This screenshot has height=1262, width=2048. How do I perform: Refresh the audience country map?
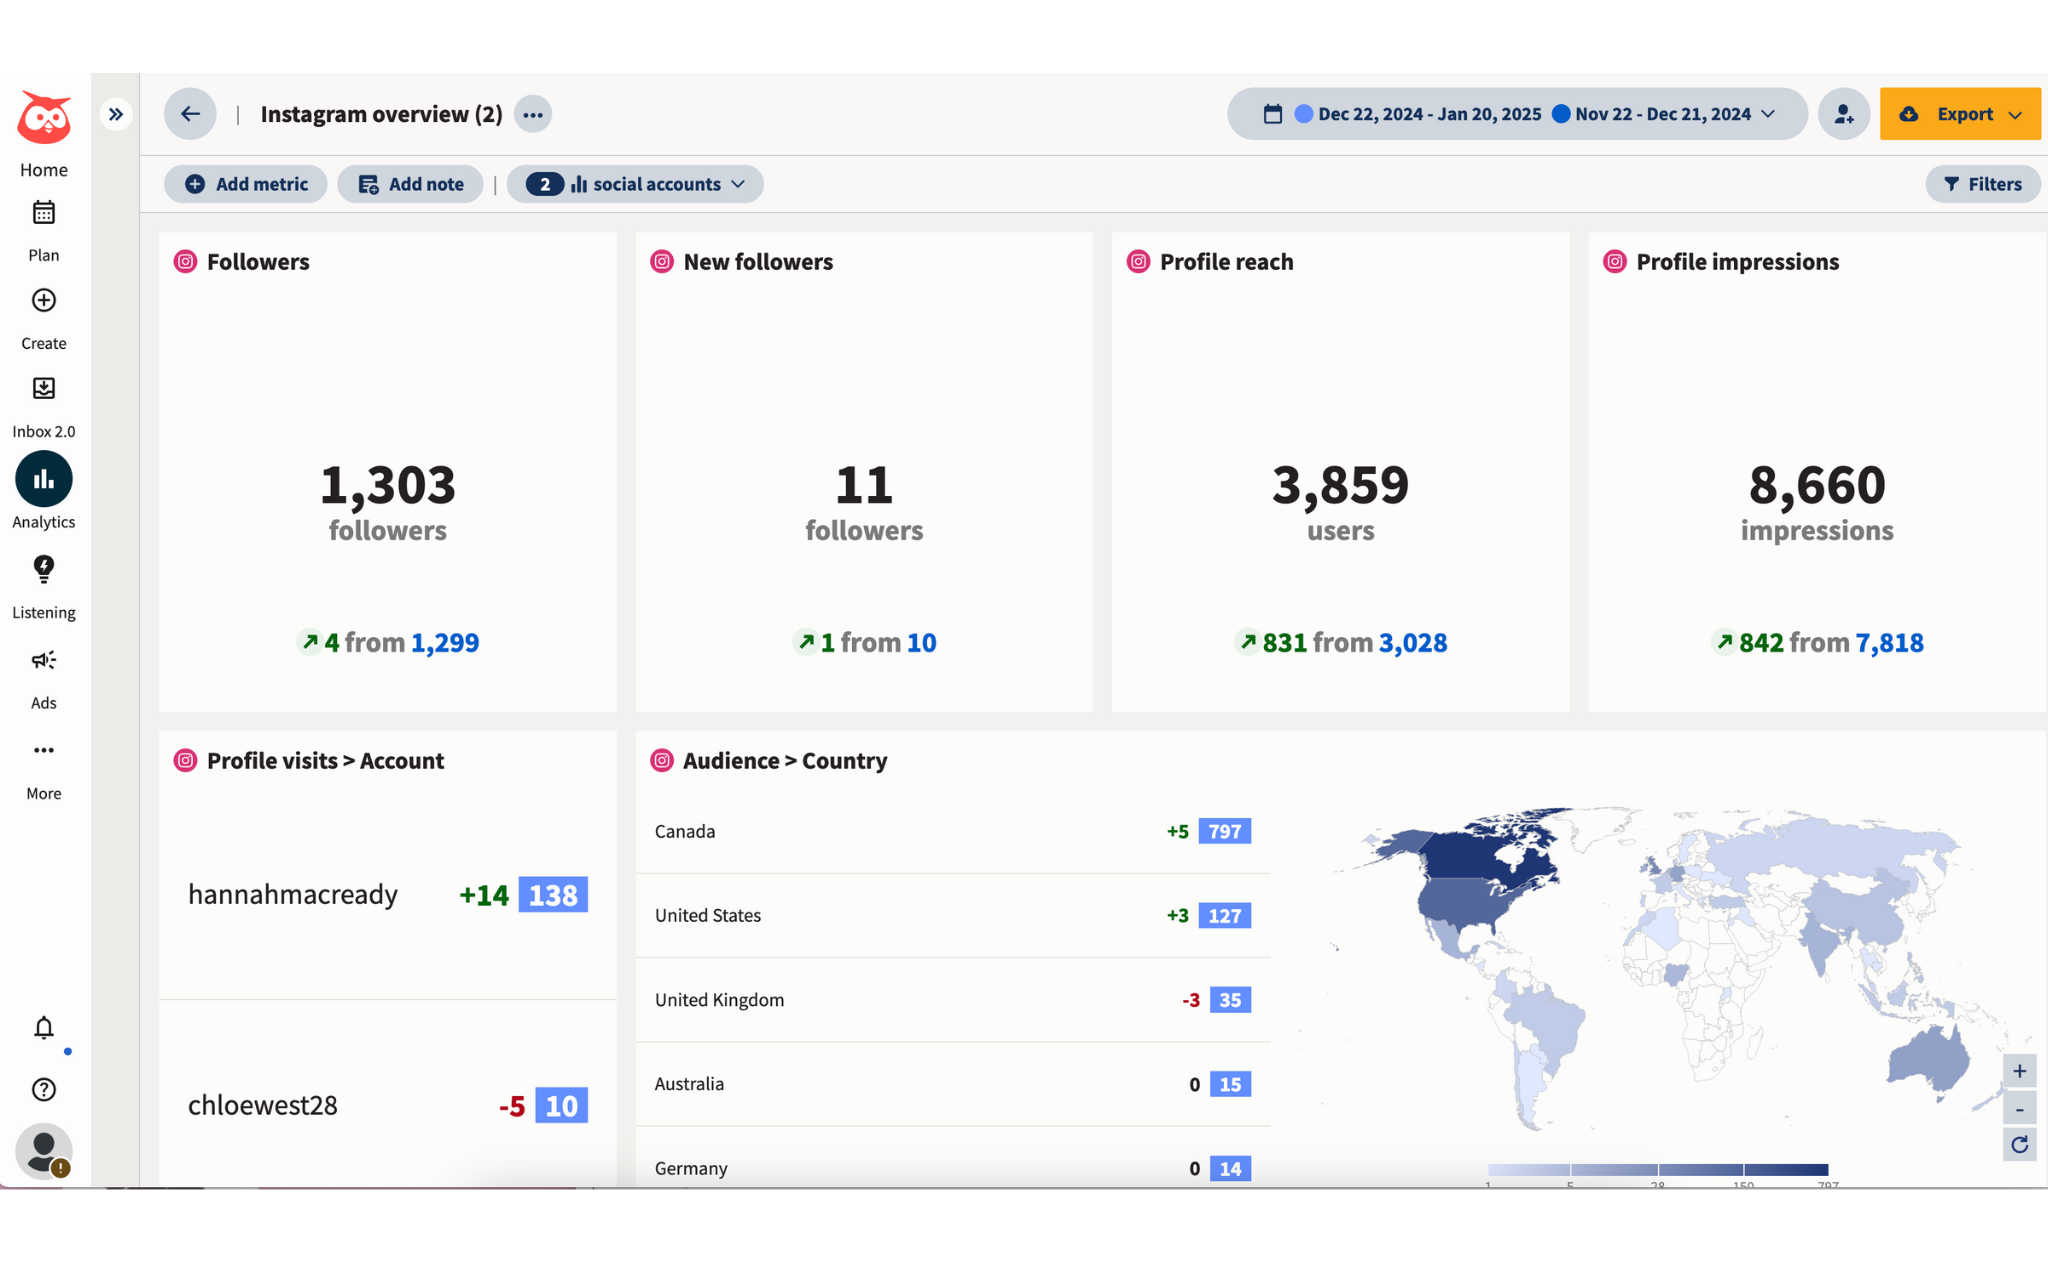coord(2020,1145)
